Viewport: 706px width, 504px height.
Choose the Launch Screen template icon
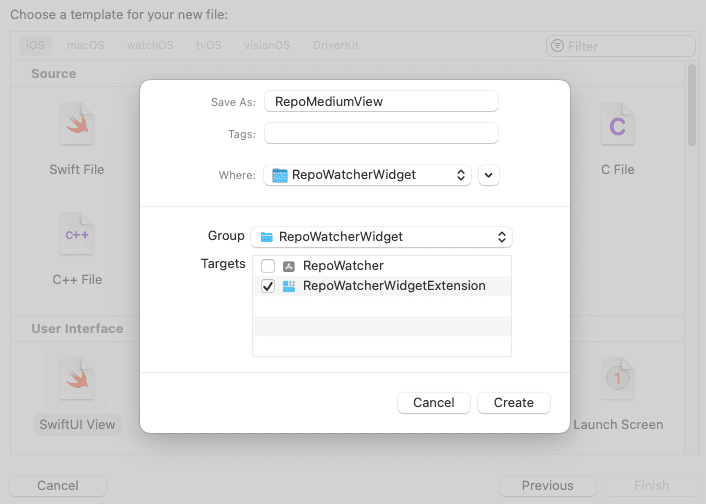click(x=618, y=379)
